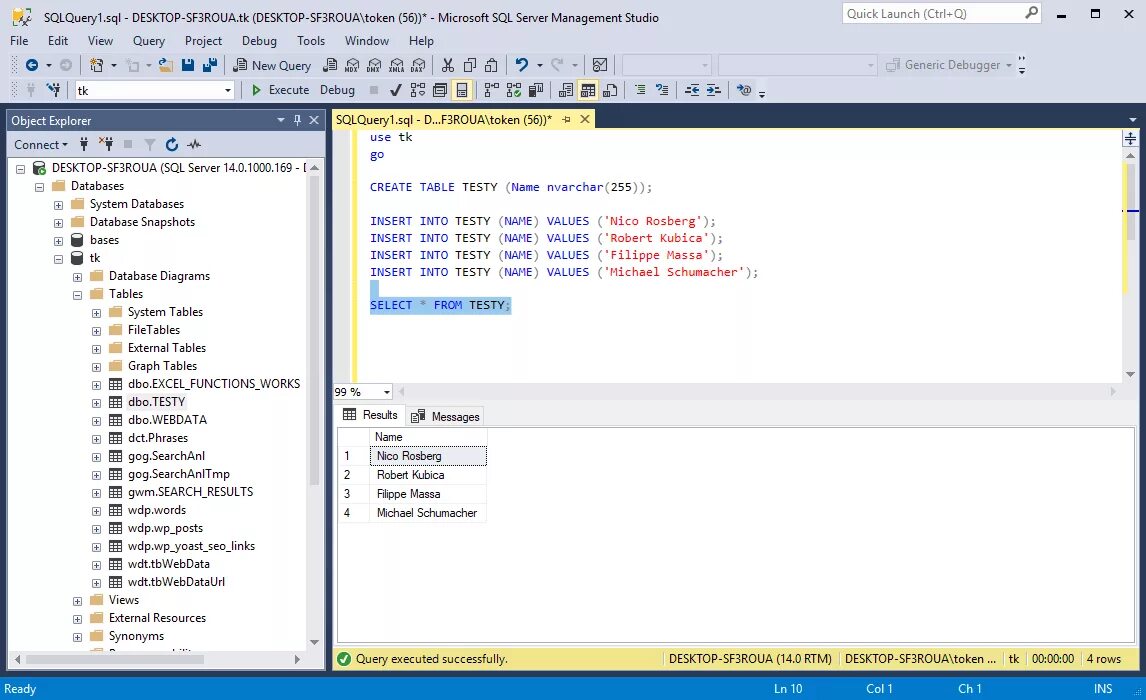Click the MDX query icon
The width and height of the screenshot is (1146, 700).
(x=352, y=65)
